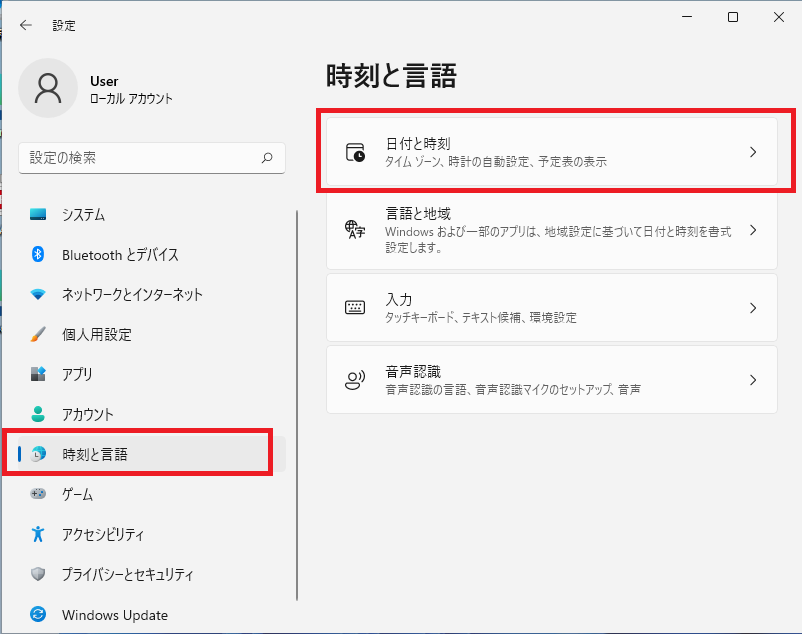
Task: Click the ゲーム controller icon
Action: coord(38,494)
